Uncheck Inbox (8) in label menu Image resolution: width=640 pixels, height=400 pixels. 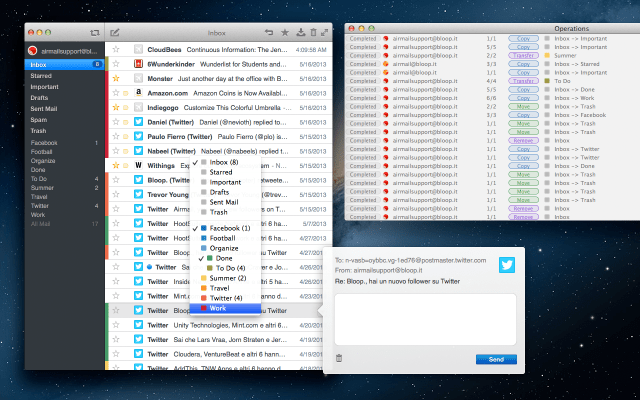coord(225,162)
